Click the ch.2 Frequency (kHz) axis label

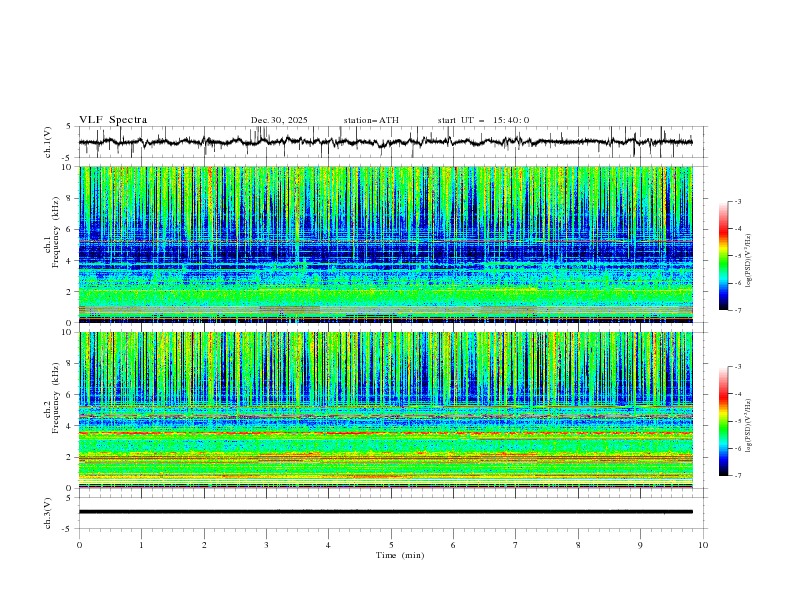pos(52,404)
